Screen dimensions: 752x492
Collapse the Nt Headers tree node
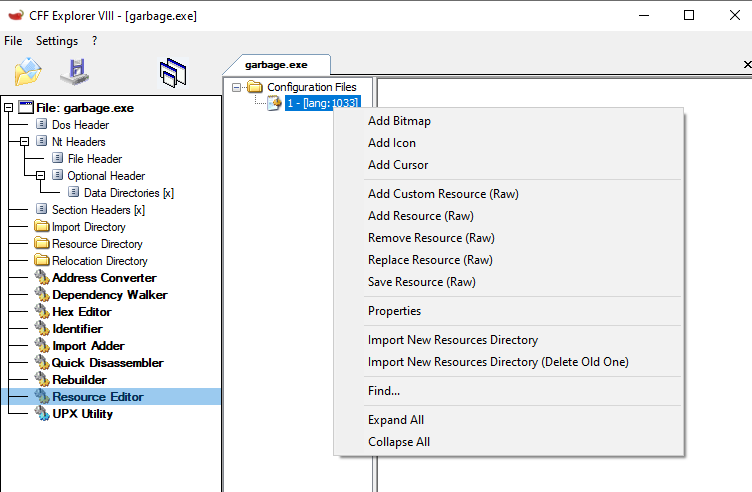pyautogui.click(x=24, y=141)
